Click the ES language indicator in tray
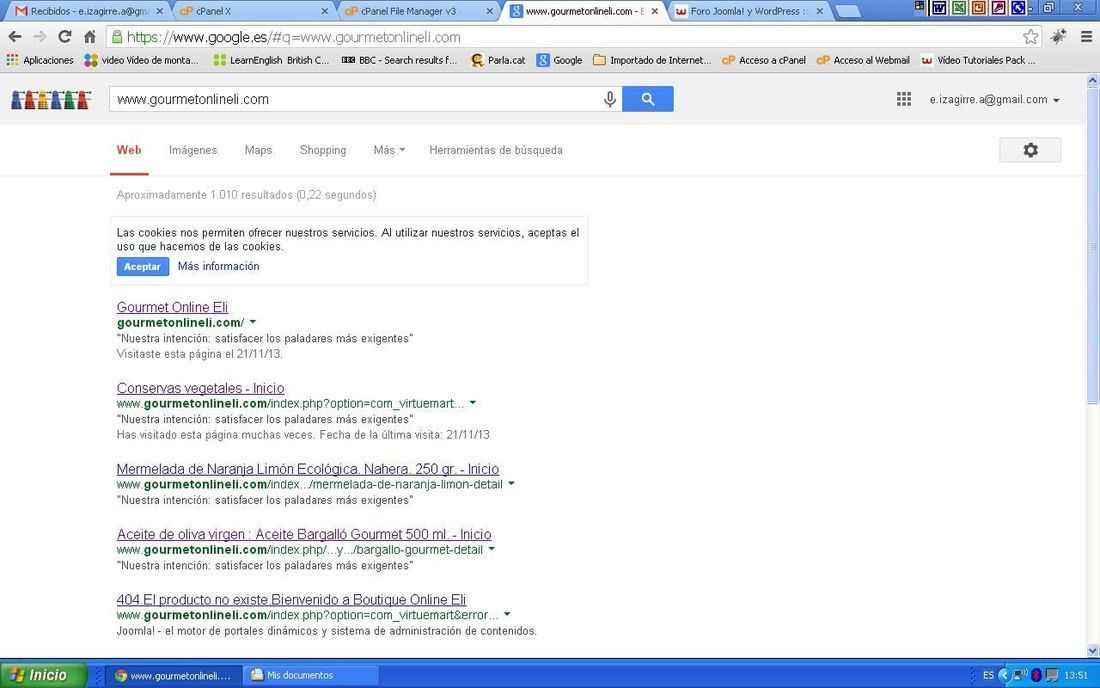The height and width of the screenshot is (688, 1100). click(988, 675)
